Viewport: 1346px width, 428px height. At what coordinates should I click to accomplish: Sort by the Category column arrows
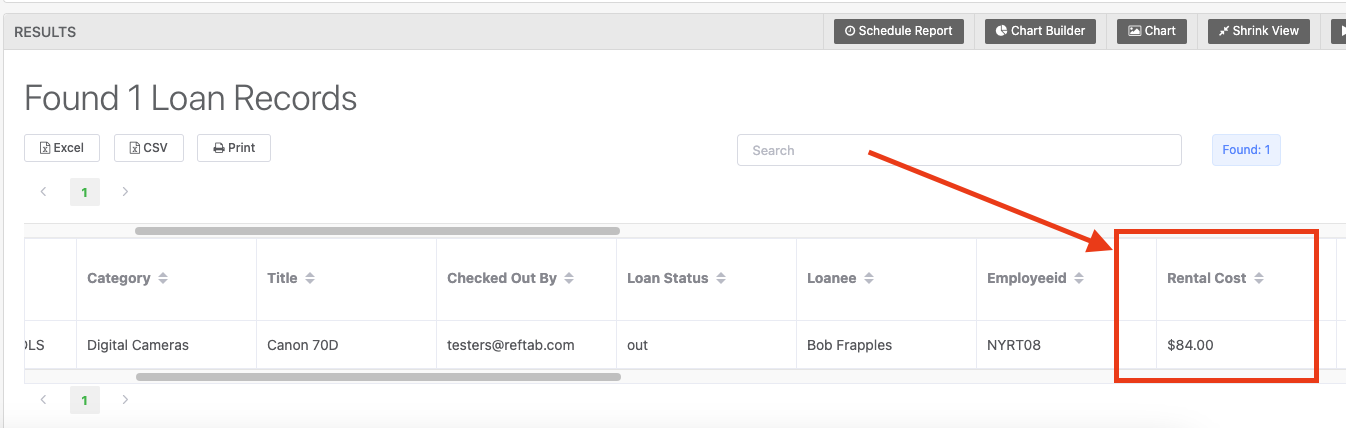coord(163,278)
